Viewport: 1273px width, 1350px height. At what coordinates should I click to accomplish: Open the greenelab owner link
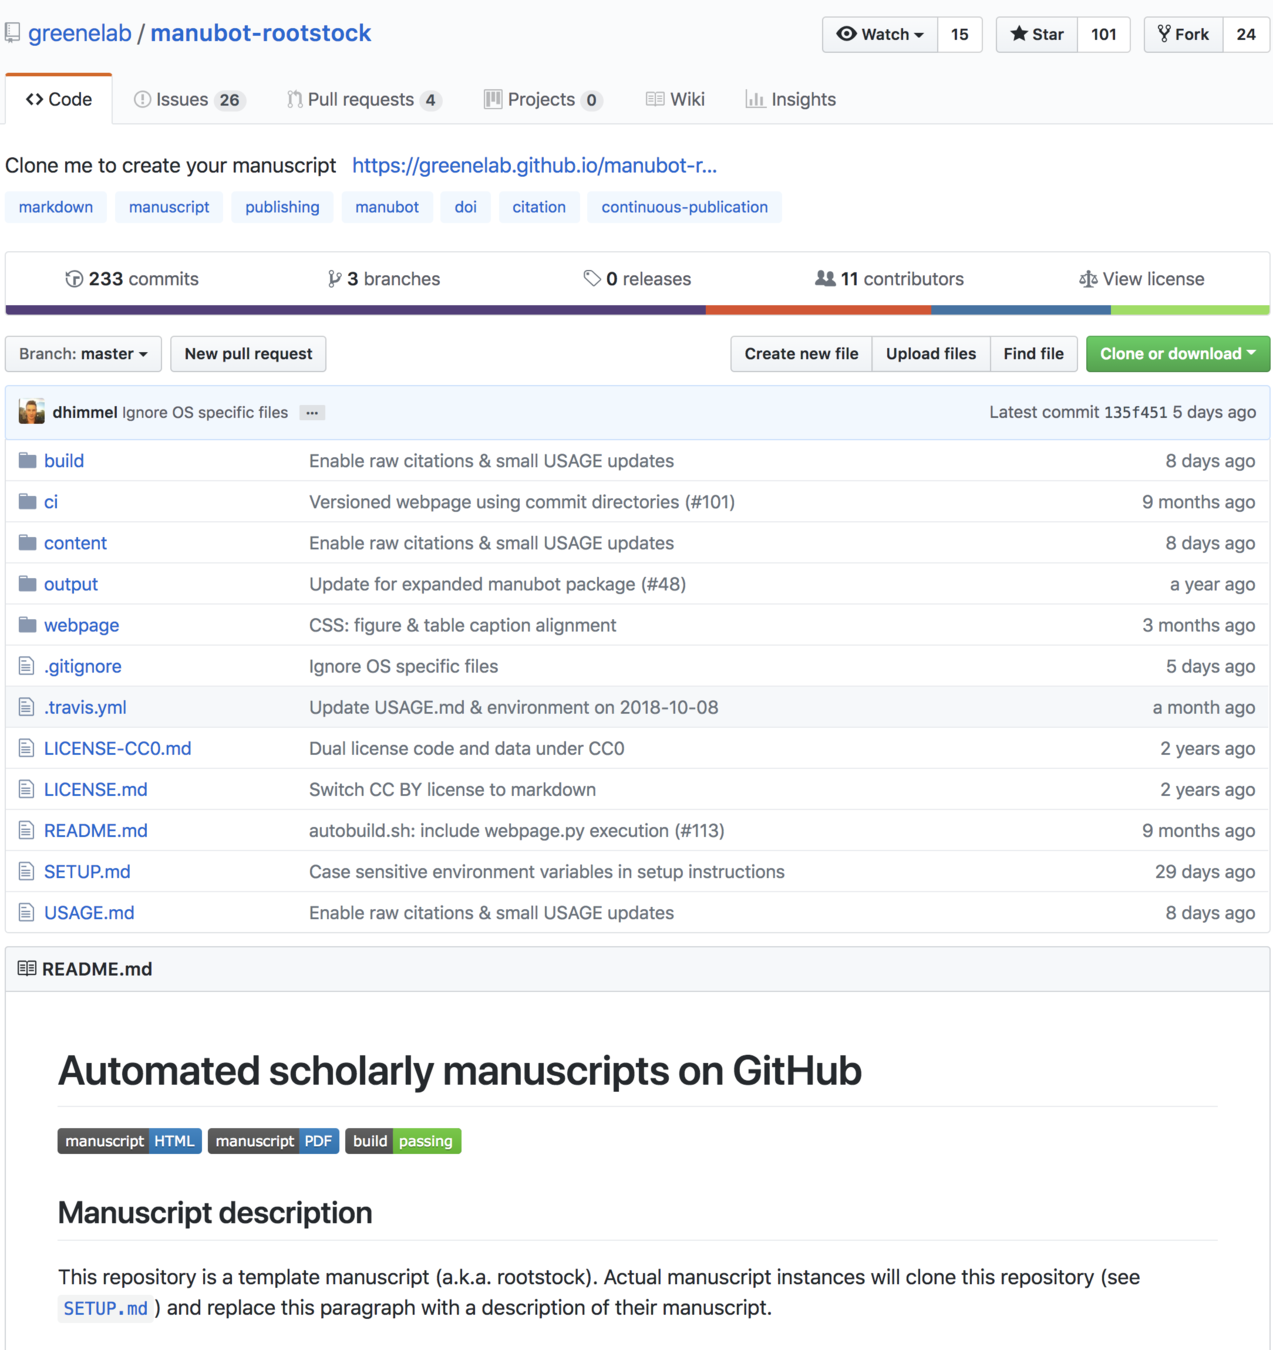(80, 33)
